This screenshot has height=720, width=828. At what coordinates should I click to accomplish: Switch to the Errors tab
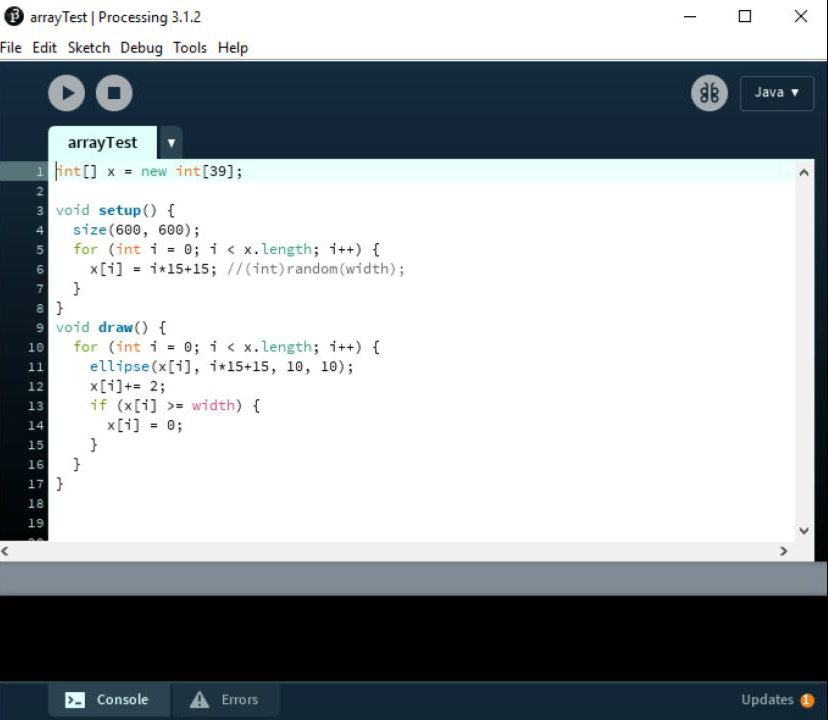(225, 700)
